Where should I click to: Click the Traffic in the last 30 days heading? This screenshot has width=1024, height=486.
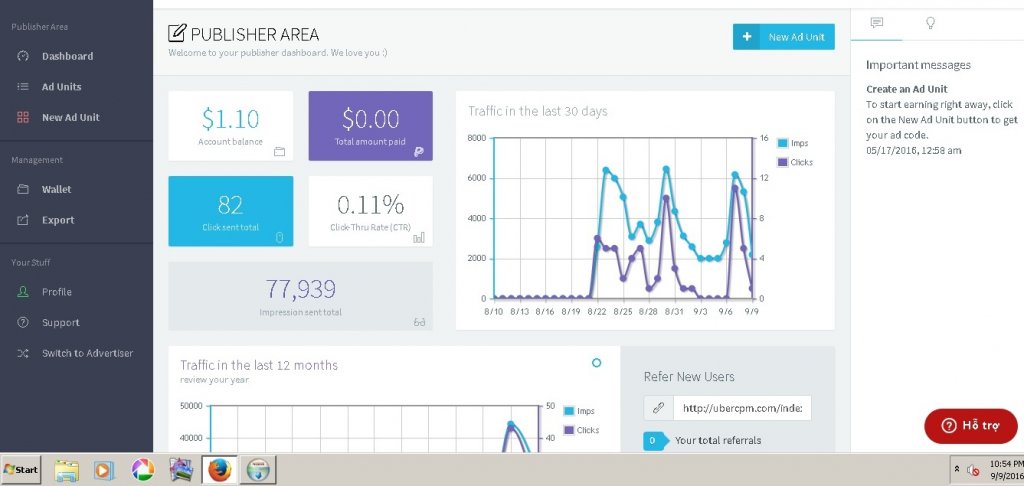click(x=537, y=111)
